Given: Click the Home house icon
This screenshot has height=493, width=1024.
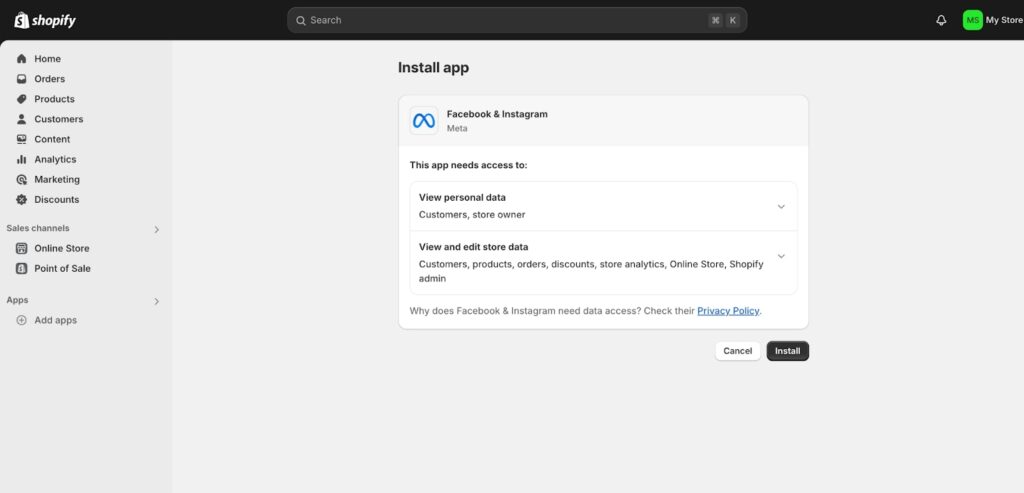Looking at the screenshot, I should (x=22, y=59).
